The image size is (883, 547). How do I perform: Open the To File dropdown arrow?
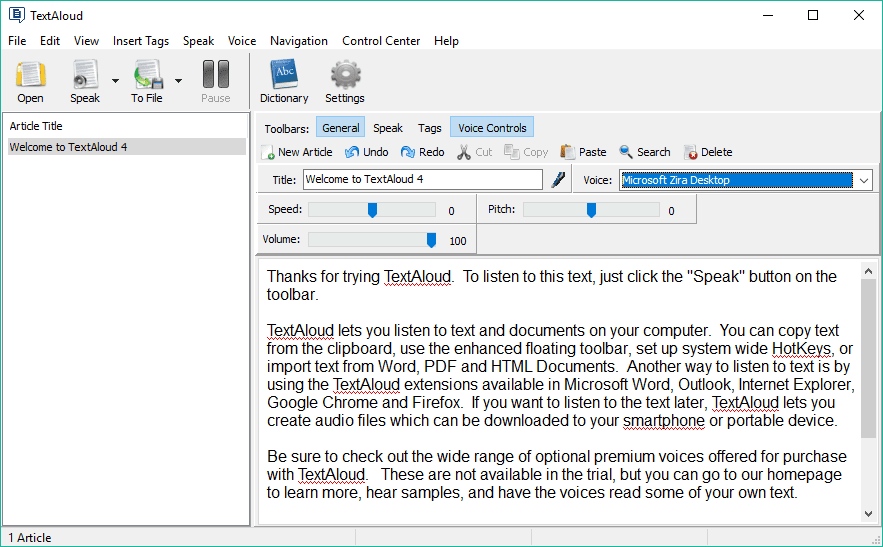(179, 81)
